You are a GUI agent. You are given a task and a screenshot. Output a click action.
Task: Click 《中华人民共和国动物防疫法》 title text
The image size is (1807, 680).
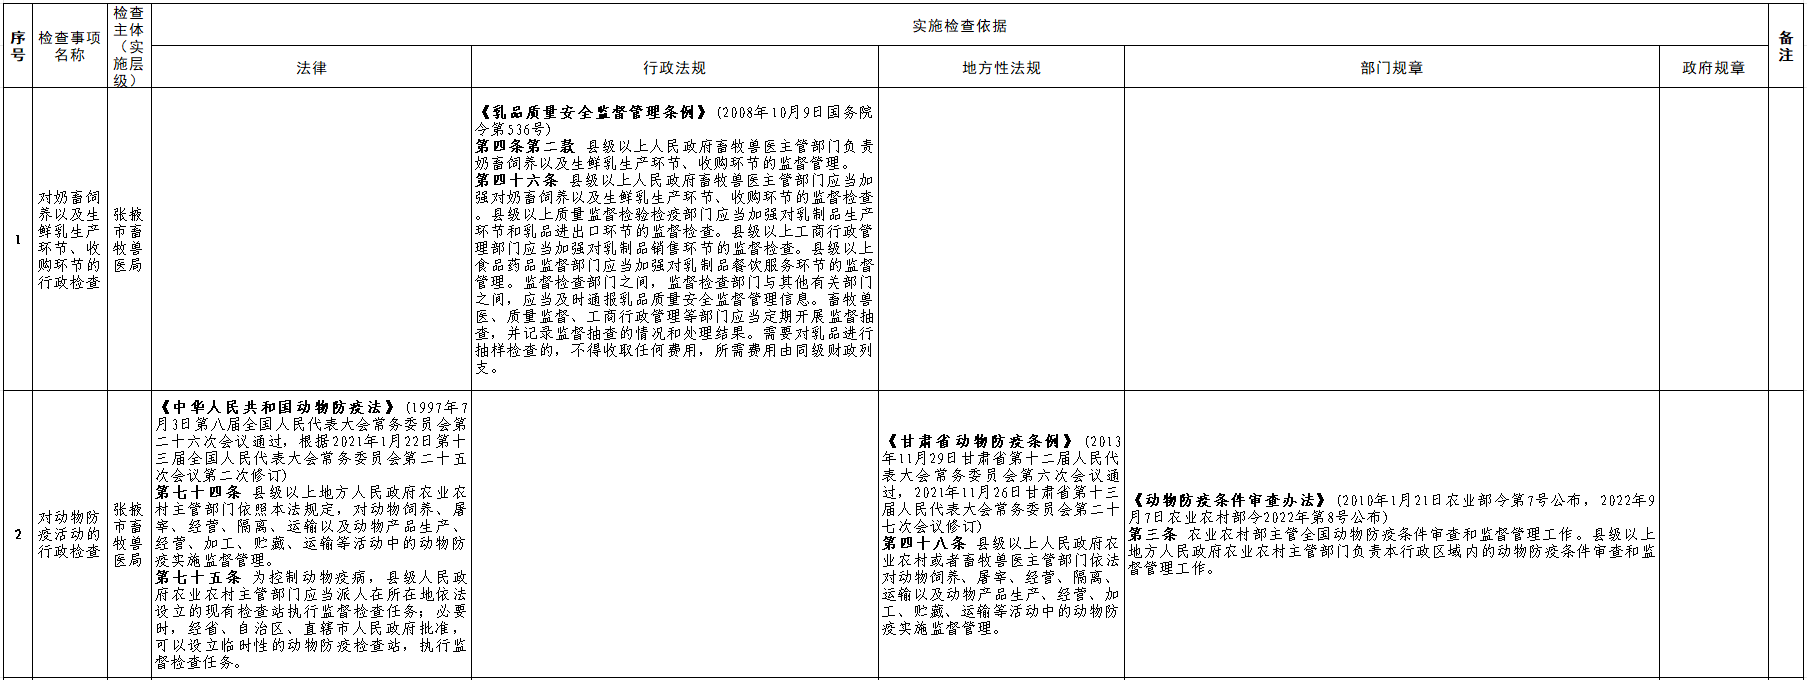[x=277, y=407]
